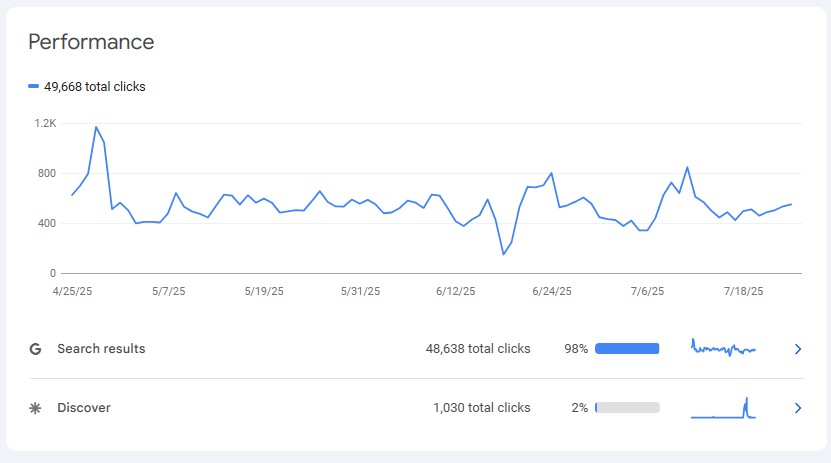The image size is (831, 463).
Task: Click the 48,638 total clicks value
Action: tap(478, 349)
